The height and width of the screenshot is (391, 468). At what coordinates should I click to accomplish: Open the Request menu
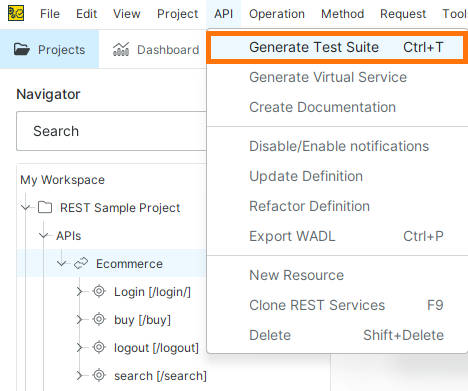coord(403,14)
